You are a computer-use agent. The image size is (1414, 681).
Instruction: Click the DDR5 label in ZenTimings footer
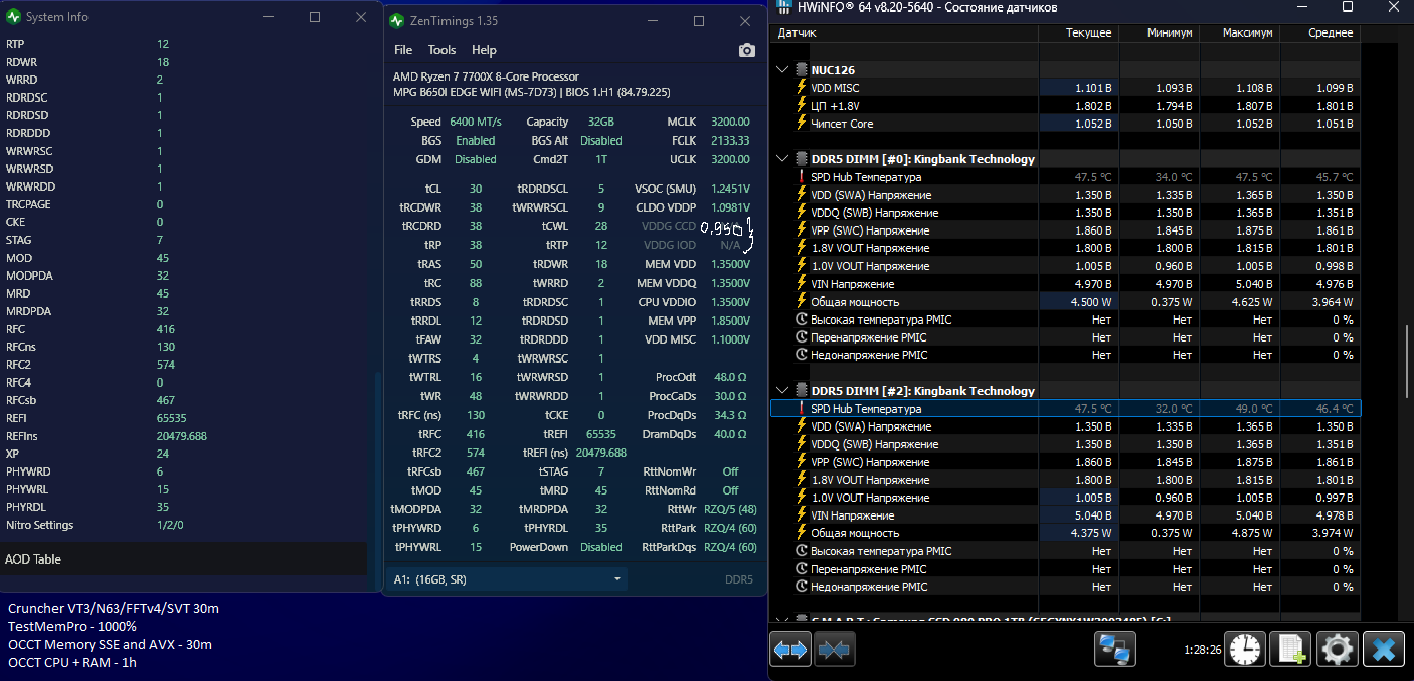pos(738,579)
